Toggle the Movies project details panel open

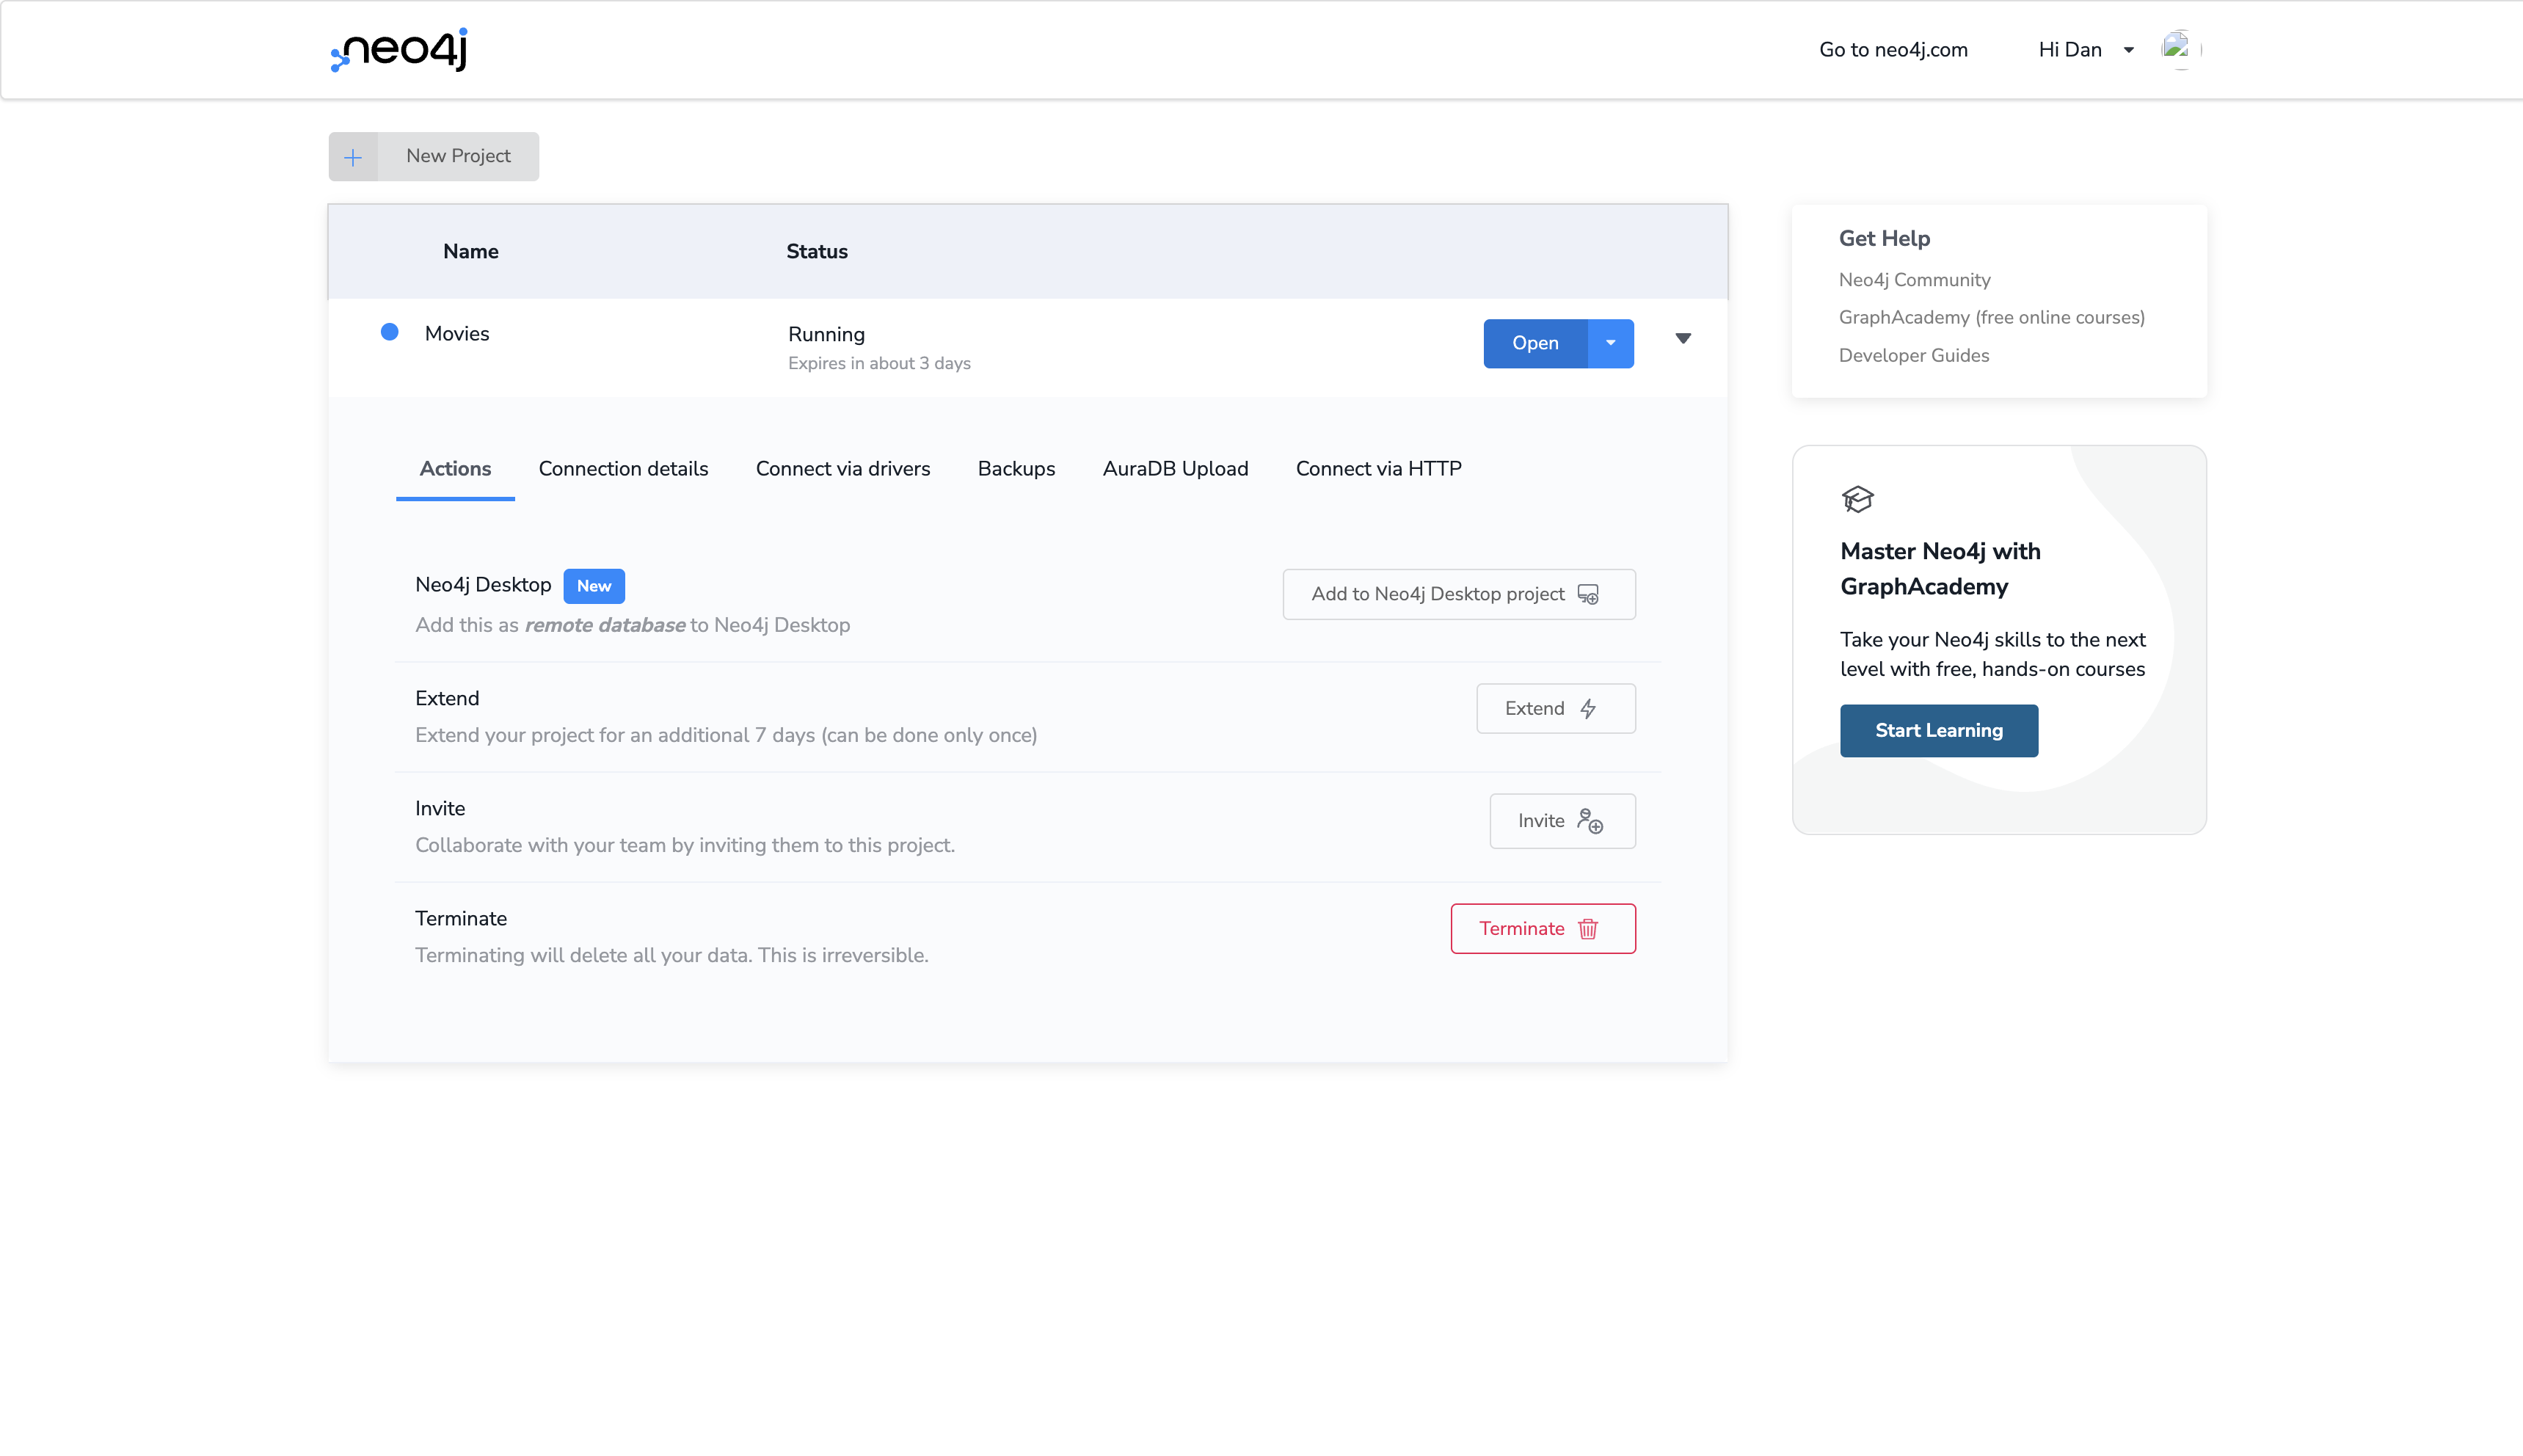click(x=1683, y=340)
